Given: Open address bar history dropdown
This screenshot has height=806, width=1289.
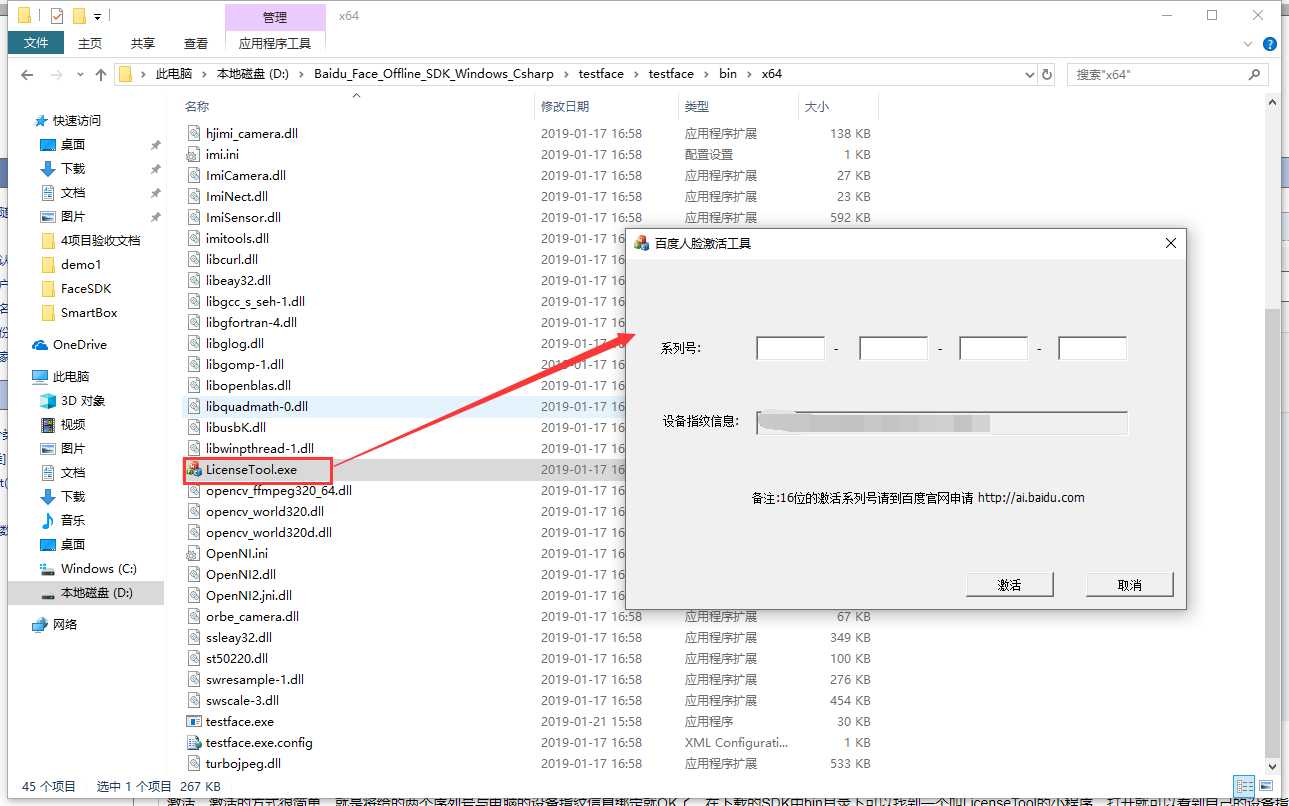Looking at the screenshot, I should (1030, 74).
